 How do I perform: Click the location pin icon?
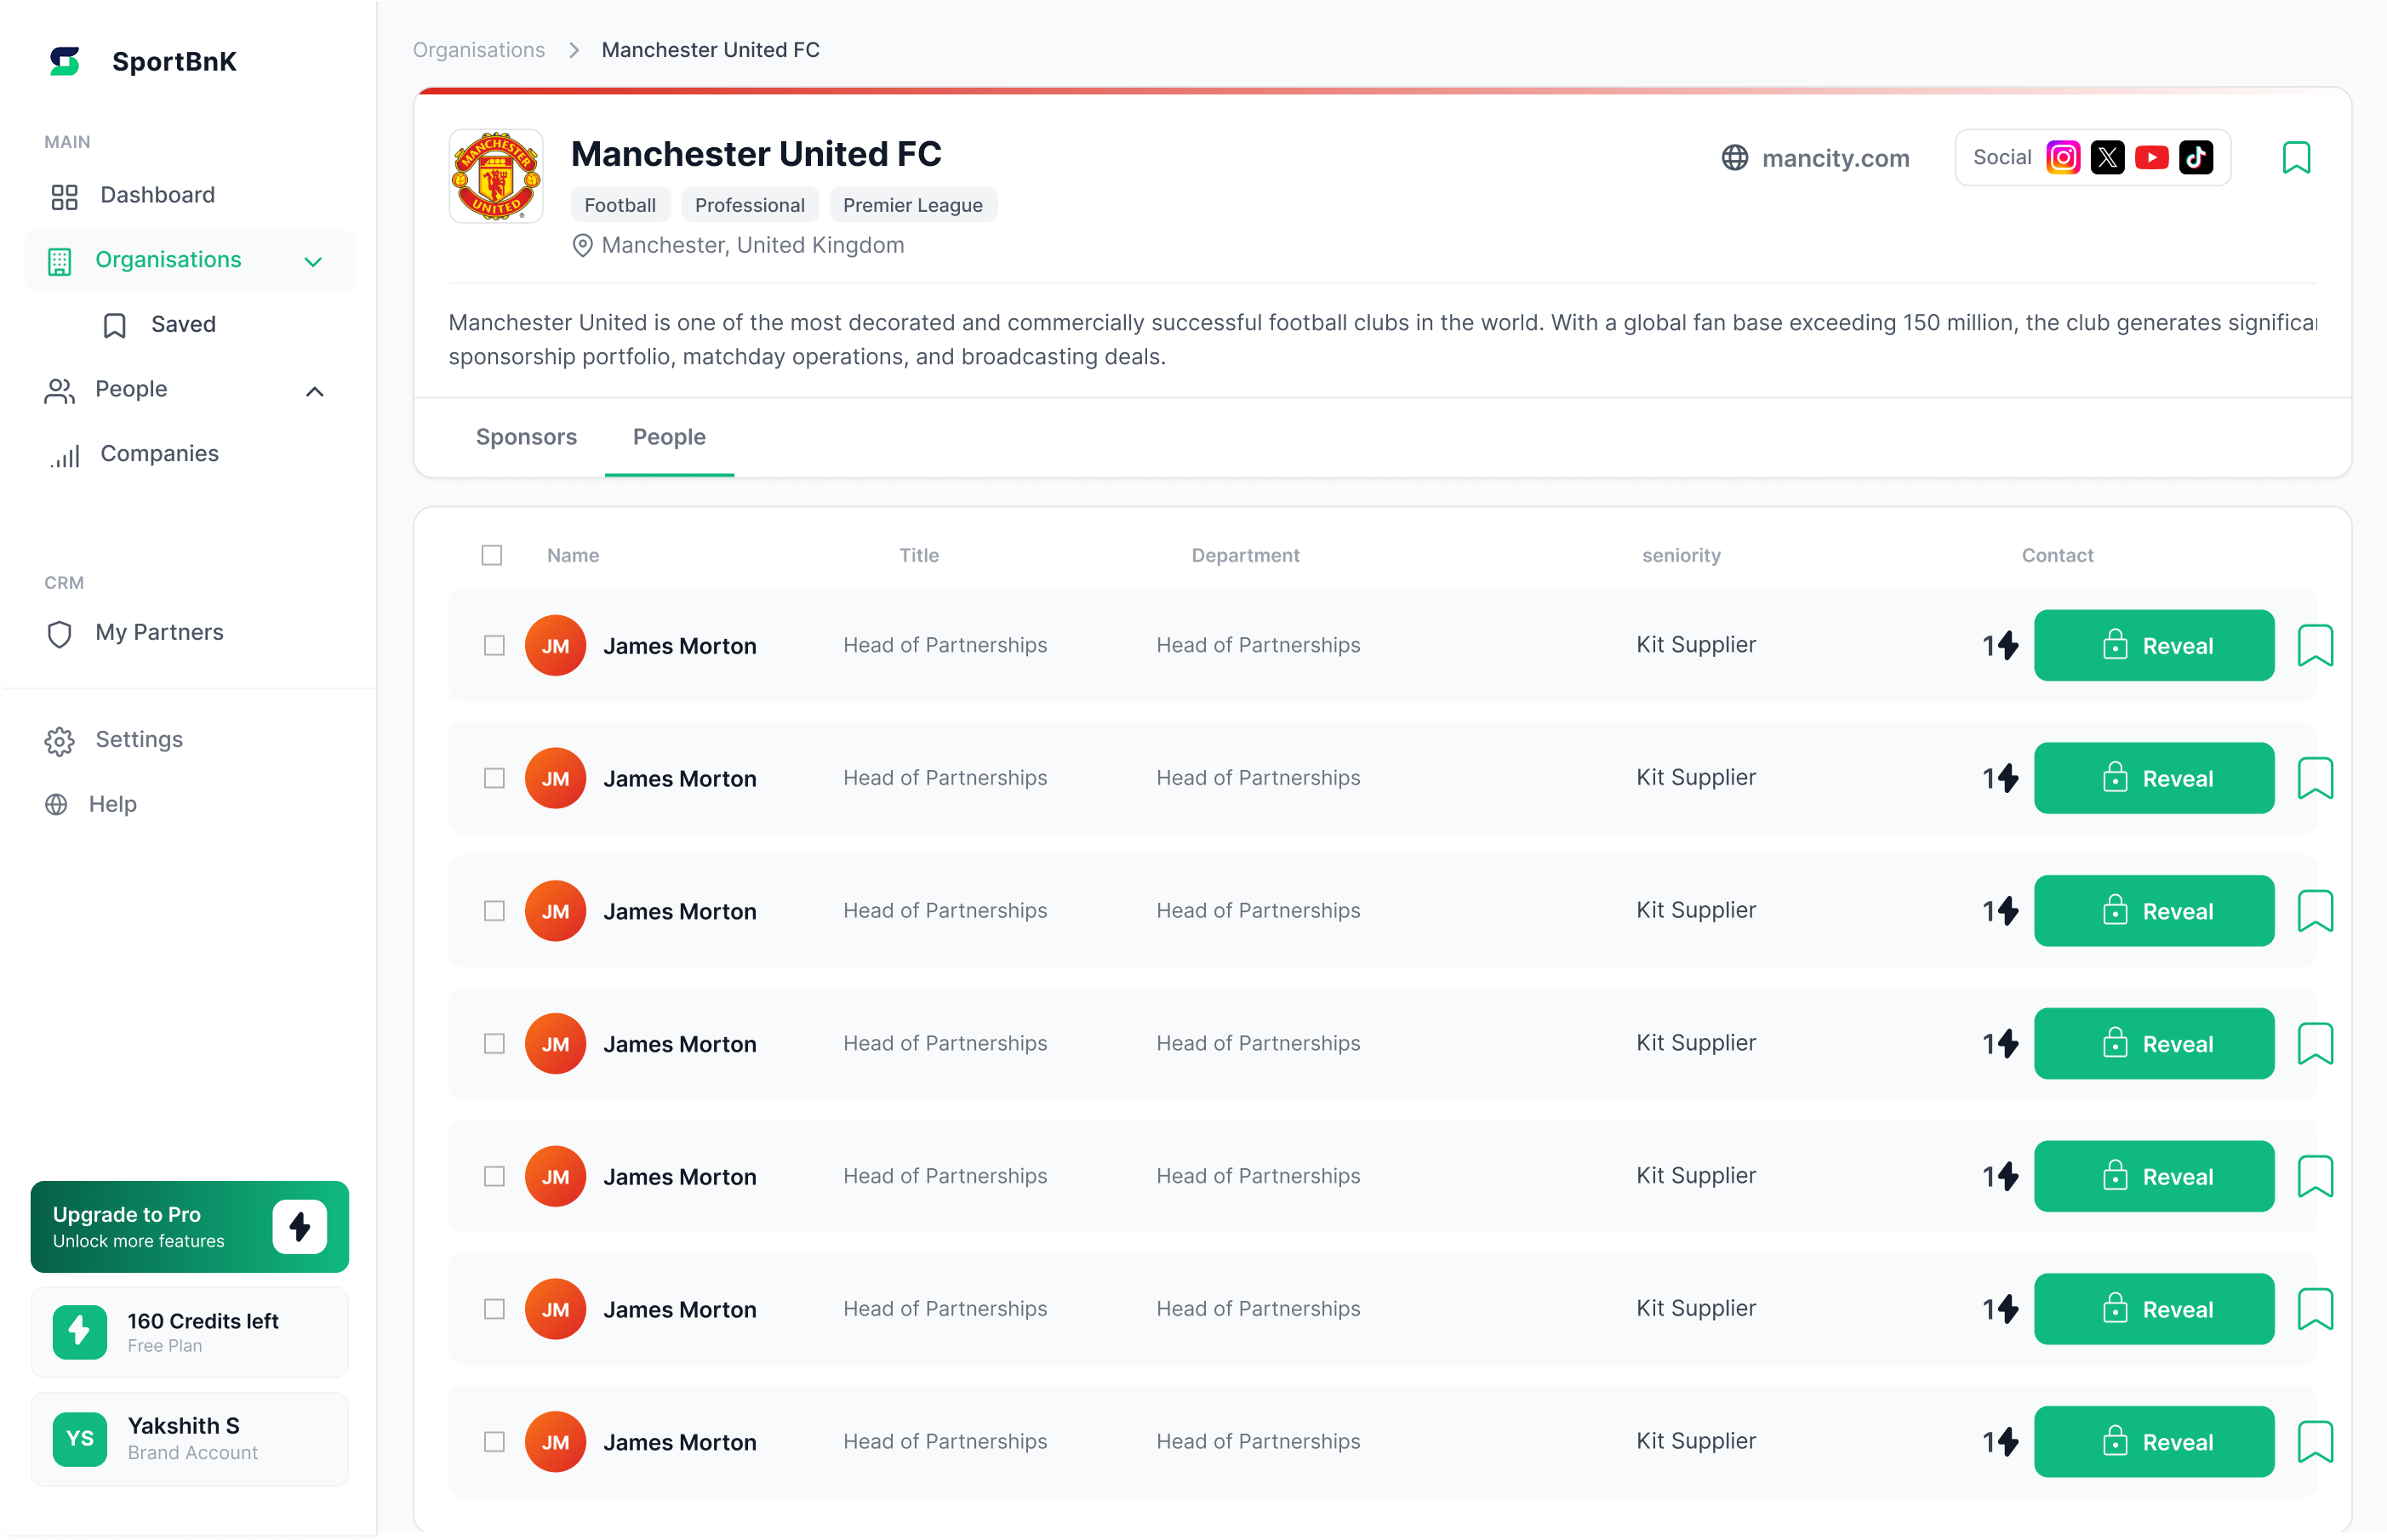[x=582, y=245]
